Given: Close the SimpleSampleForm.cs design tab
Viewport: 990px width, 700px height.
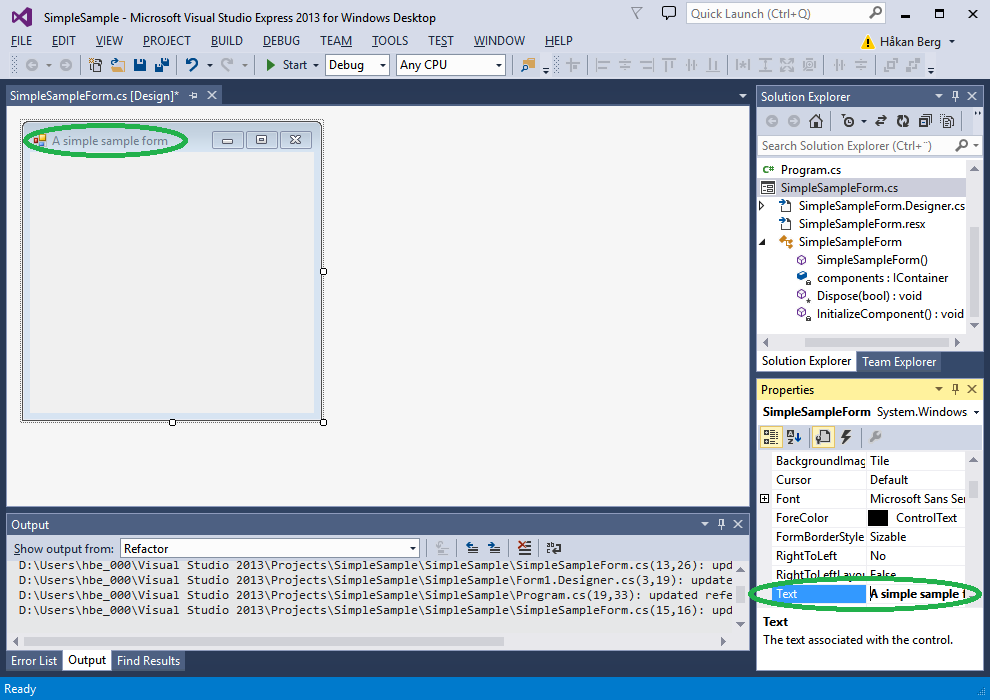Looking at the screenshot, I should click(x=212, y=95).
